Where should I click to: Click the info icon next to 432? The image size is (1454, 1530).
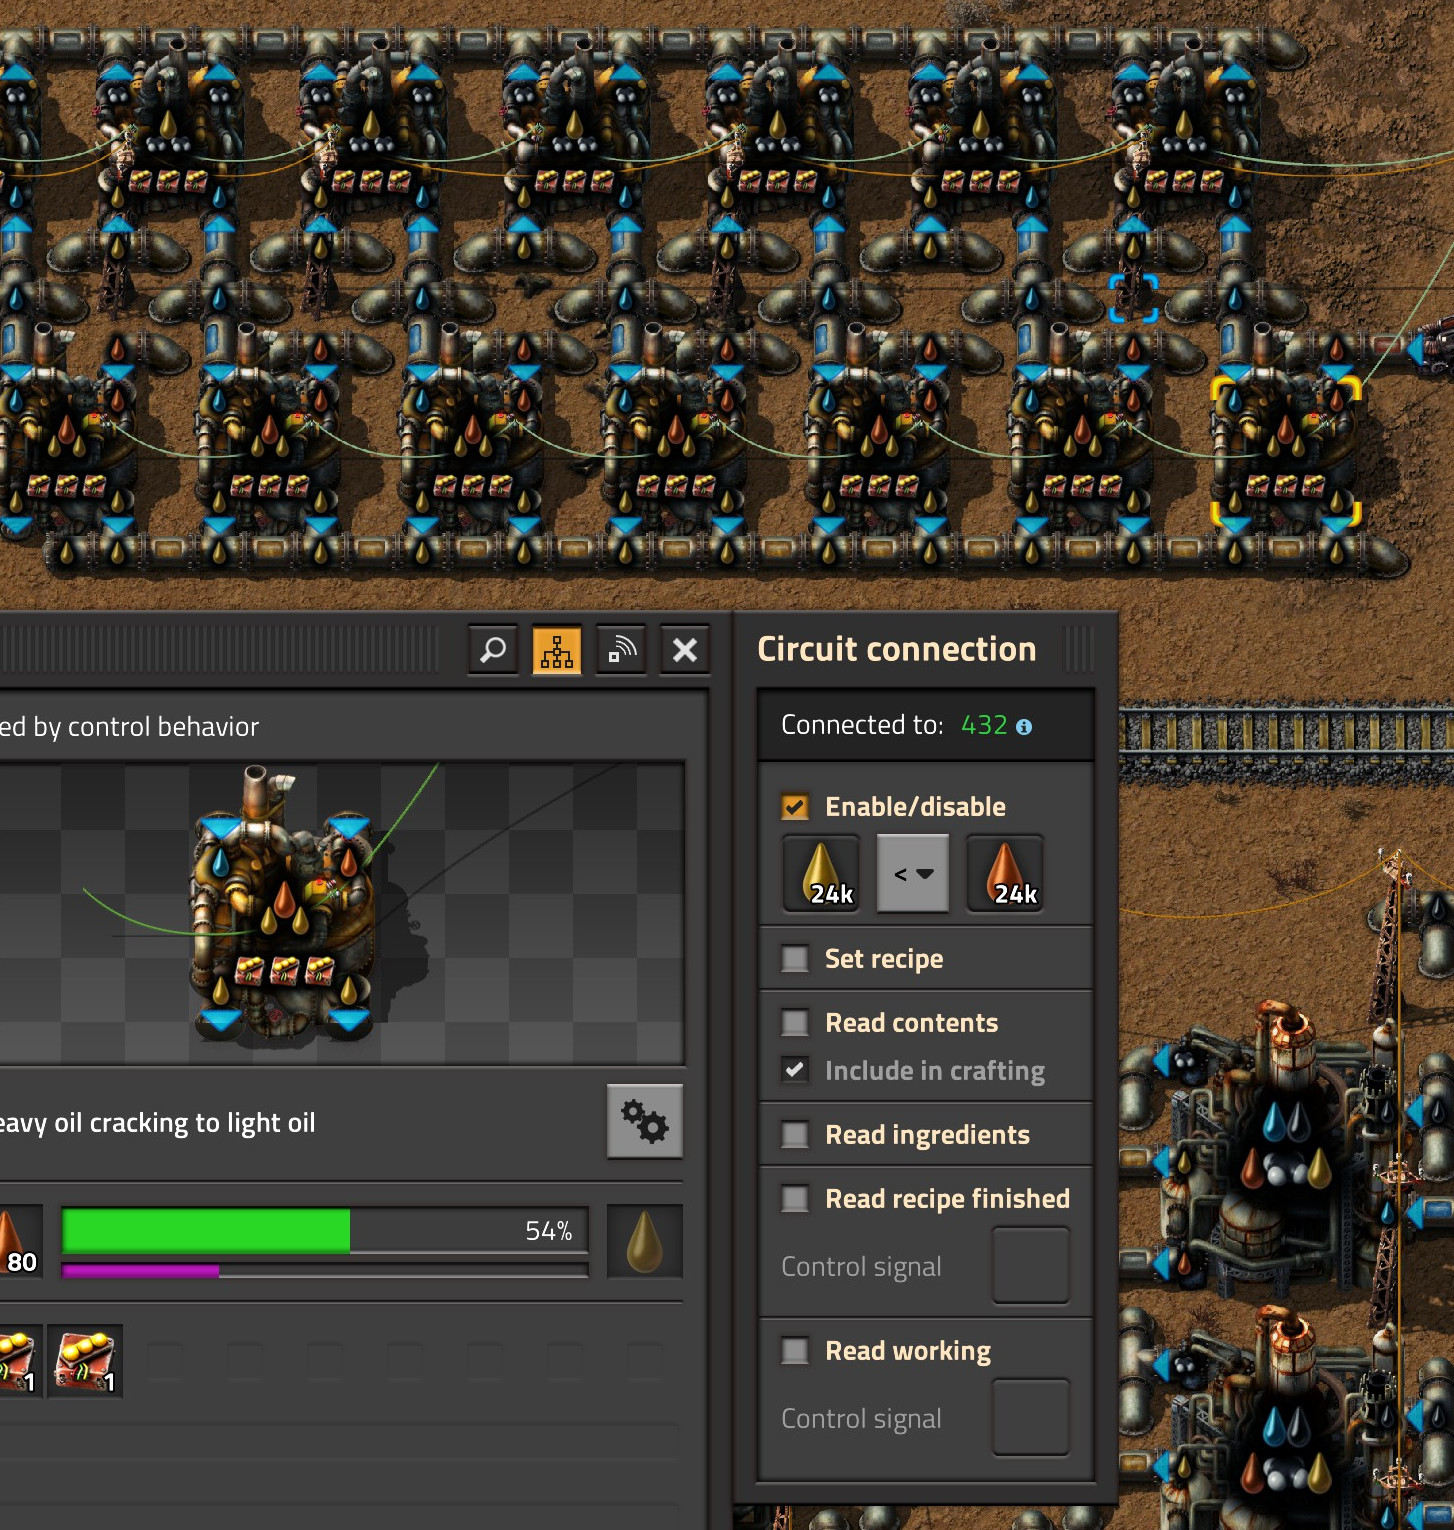1024,727
